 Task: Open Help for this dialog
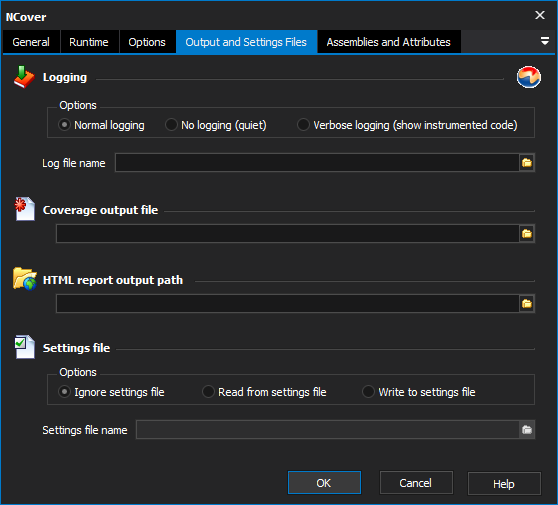tap(504, 484)
